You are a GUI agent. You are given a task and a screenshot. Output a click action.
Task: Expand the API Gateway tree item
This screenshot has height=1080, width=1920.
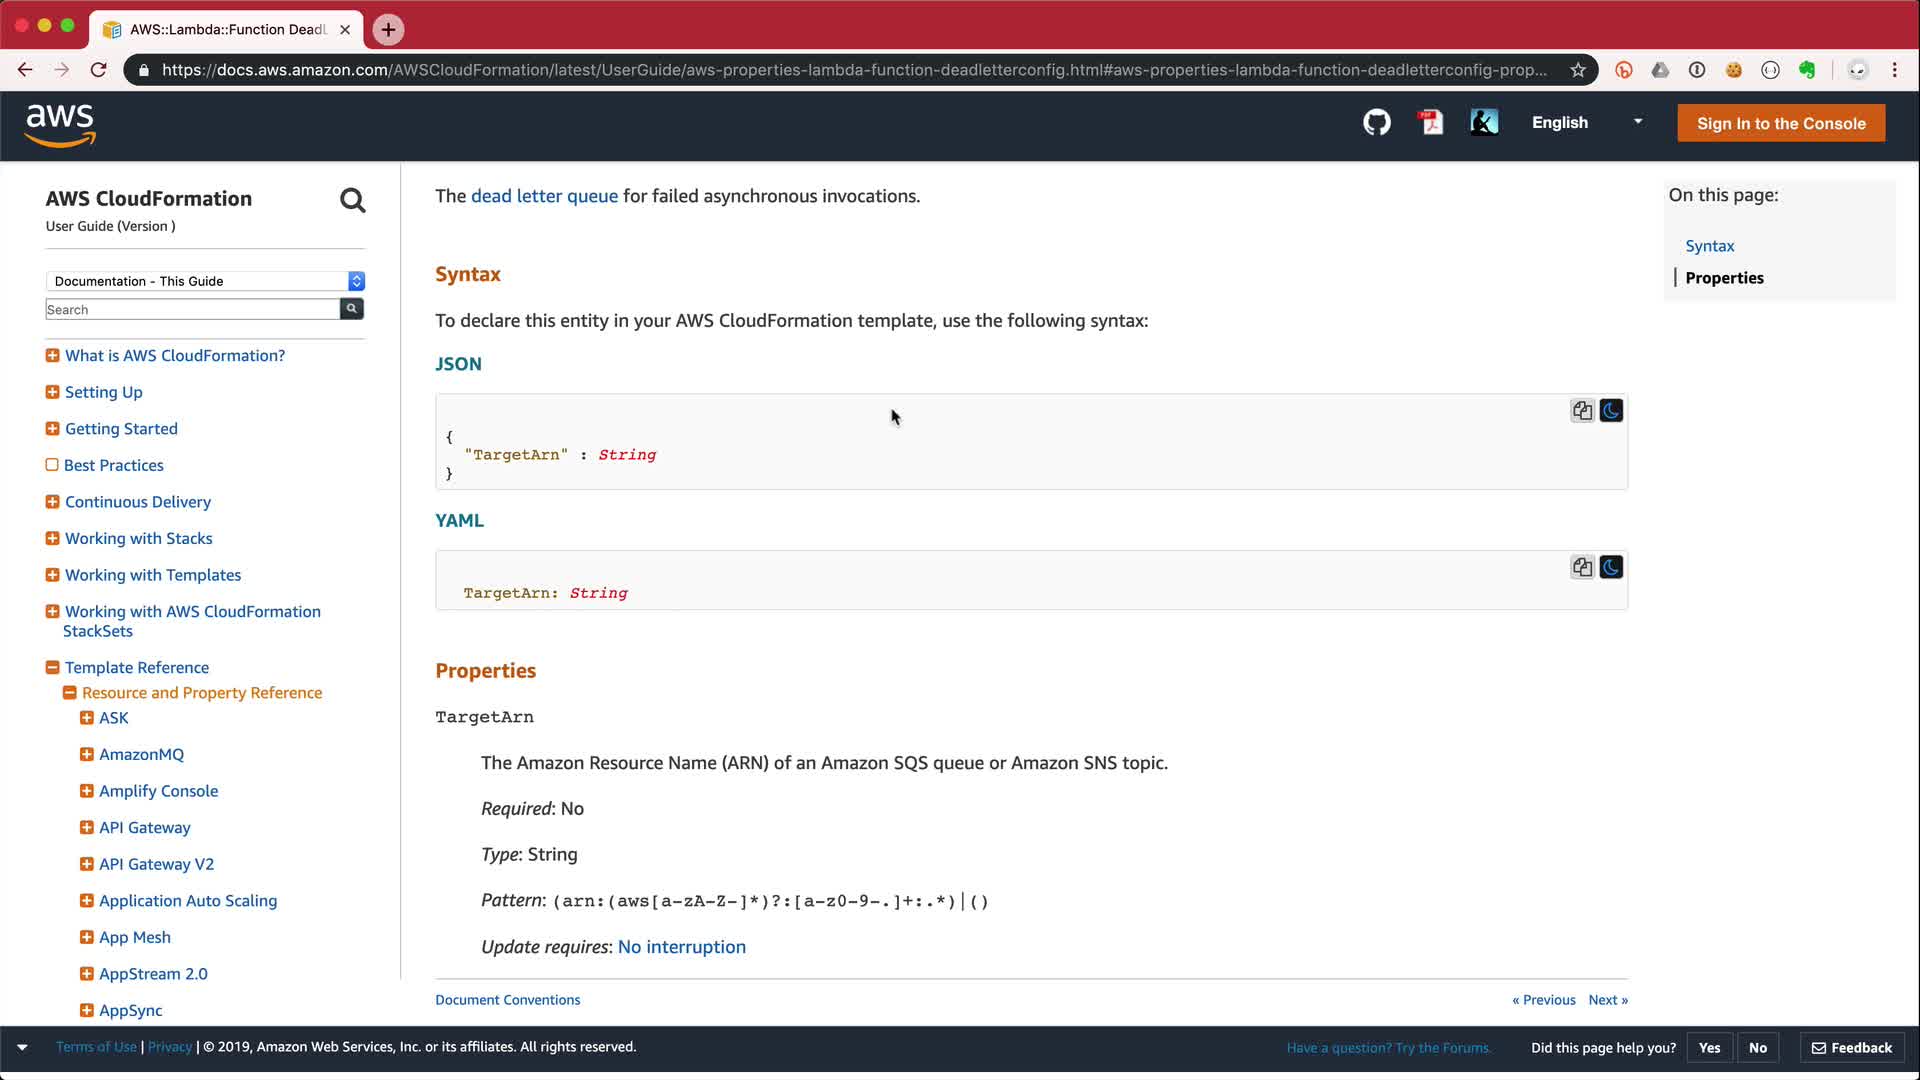click(x=87, y=828)
